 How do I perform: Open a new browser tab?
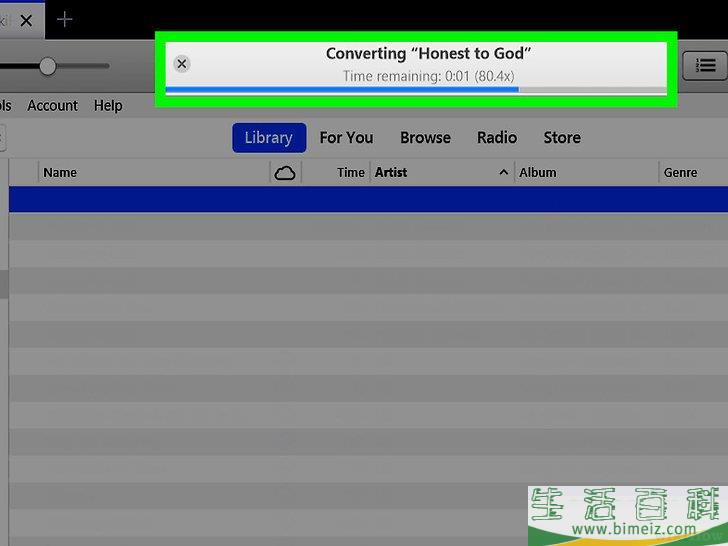[x=65, y=20]
